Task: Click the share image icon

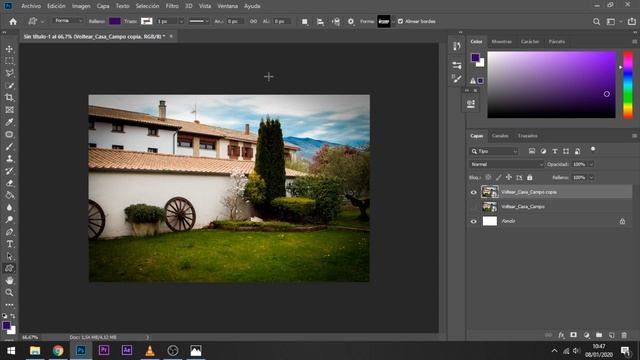Action: coord(631,21)
